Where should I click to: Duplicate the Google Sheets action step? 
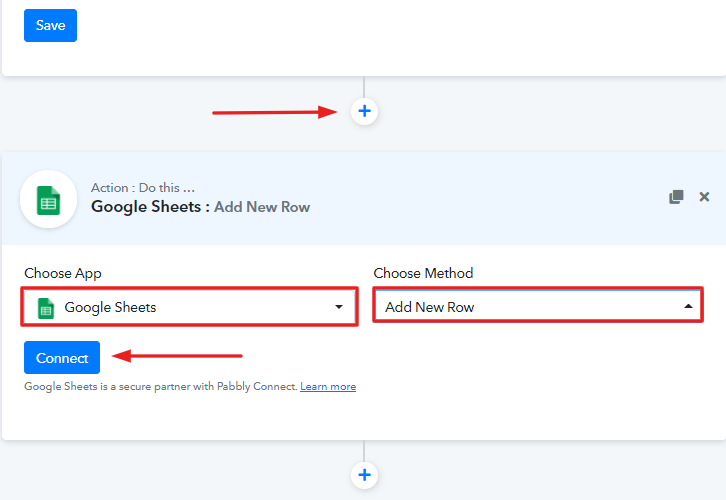(x=676, y=197)
